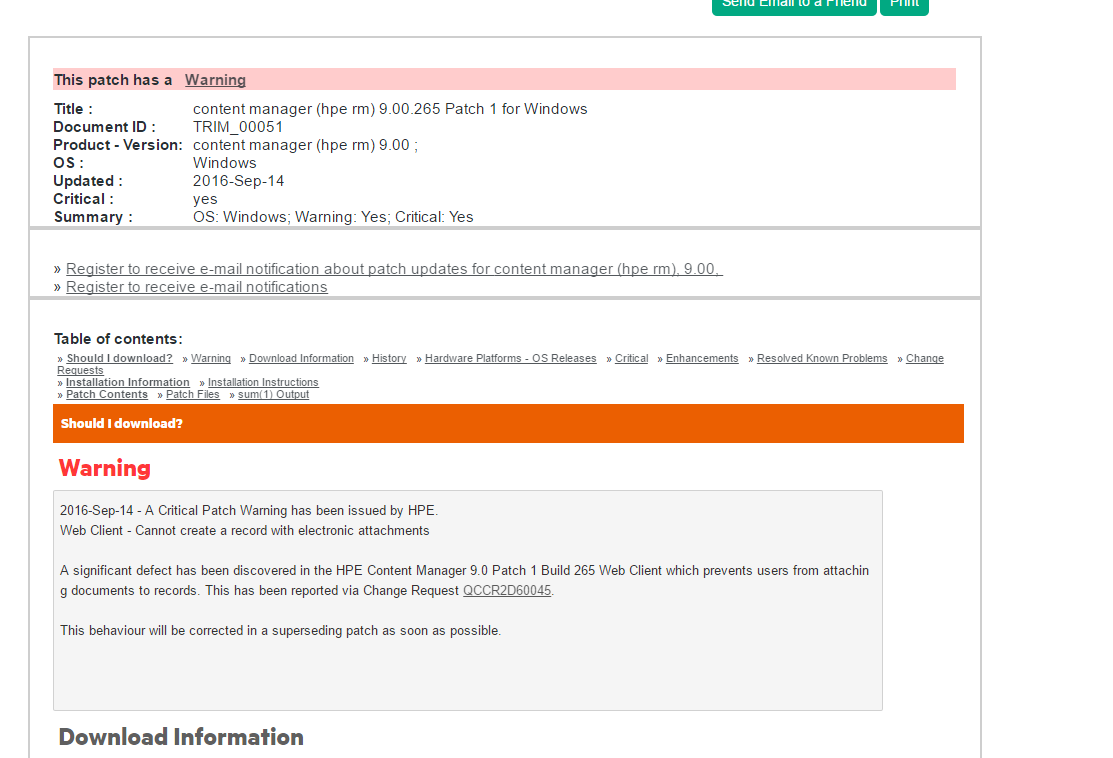Click the Download Information heading
The width and height of the screenshot is (1113, 758).
181,737
